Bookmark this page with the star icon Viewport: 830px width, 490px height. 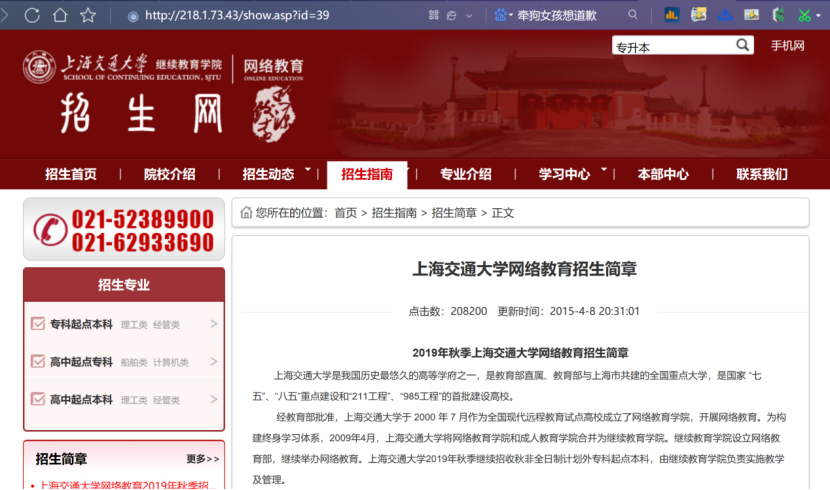coord(88,15)
